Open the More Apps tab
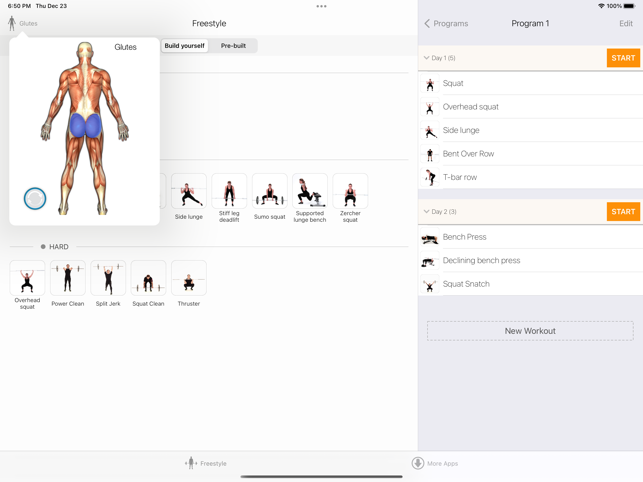Viewport: 643px width, 482px height. pyautogui.click(x=434, y=463)
